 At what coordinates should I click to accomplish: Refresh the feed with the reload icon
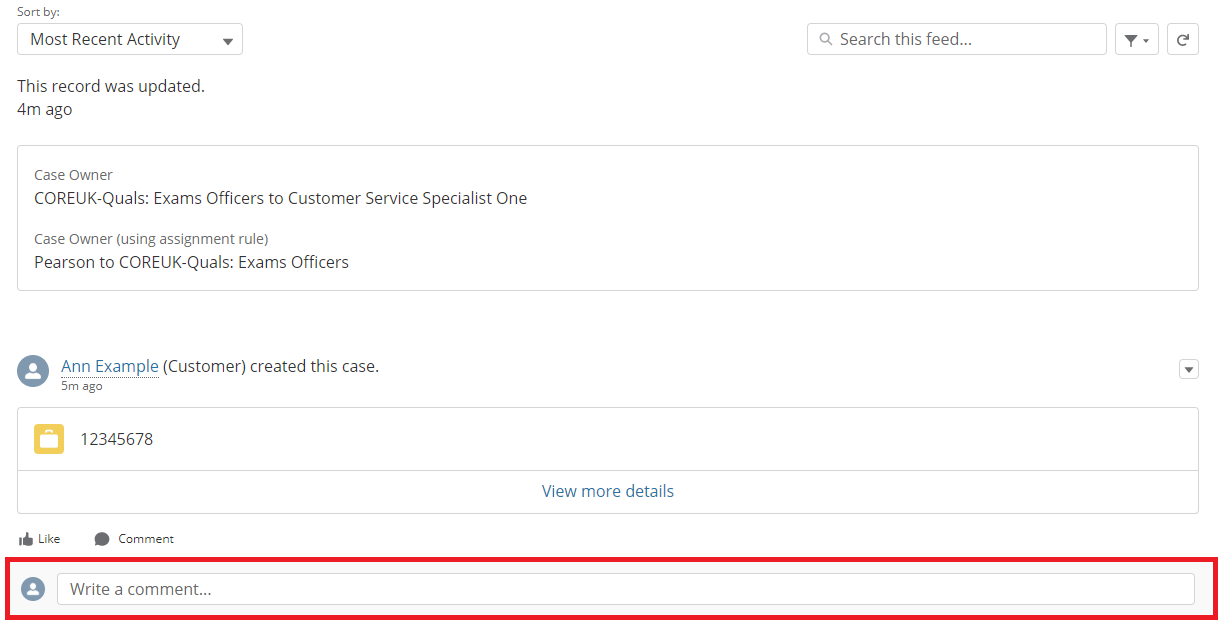pyautogui.click(x=1183, y=40)
